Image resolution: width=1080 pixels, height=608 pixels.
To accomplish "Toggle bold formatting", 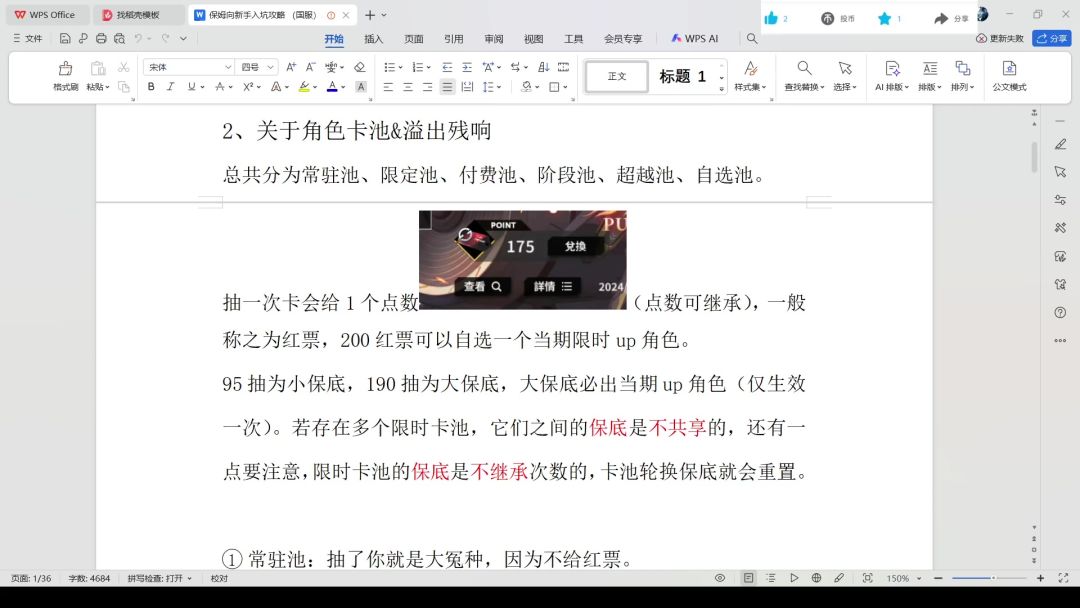I will click(x=151, y=87).
